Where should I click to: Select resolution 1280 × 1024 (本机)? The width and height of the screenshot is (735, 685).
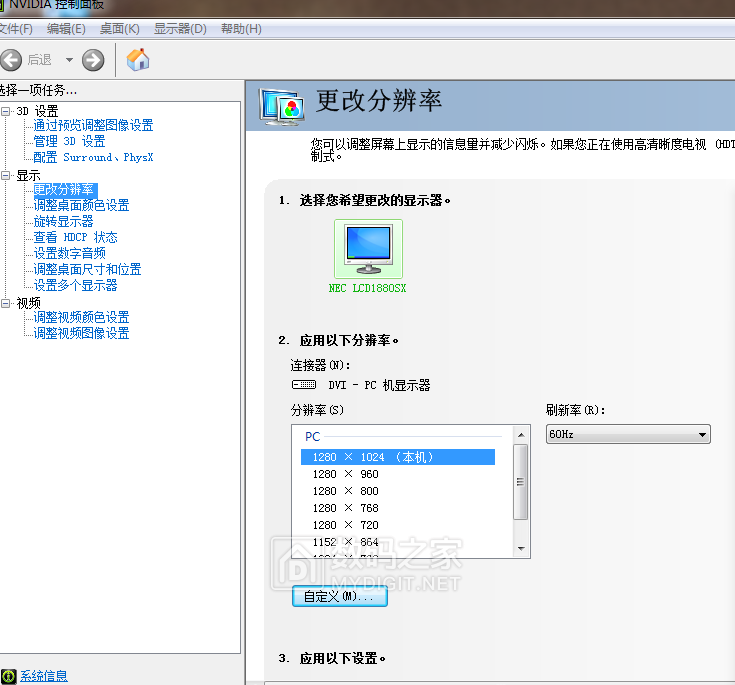tap(398, 457)
